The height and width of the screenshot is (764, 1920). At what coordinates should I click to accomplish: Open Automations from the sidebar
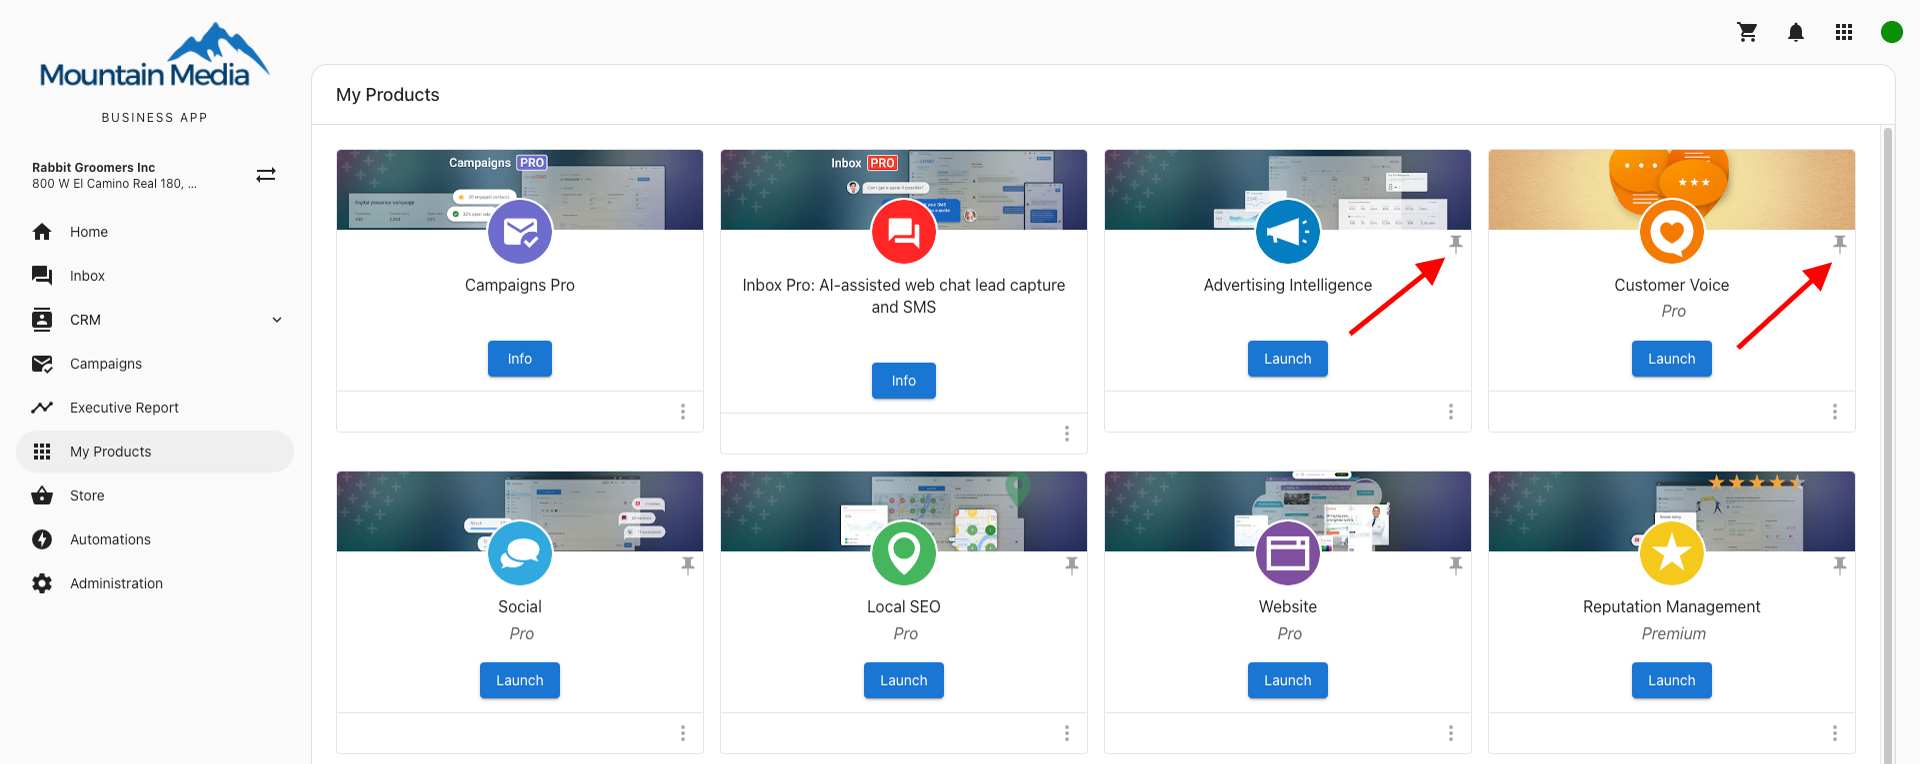[110, 540]
